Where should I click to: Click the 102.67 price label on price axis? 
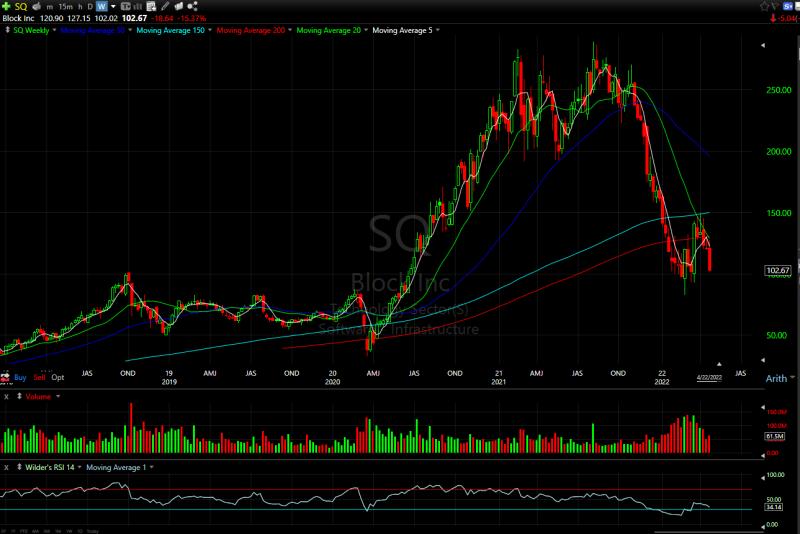(x=778, y=270)
